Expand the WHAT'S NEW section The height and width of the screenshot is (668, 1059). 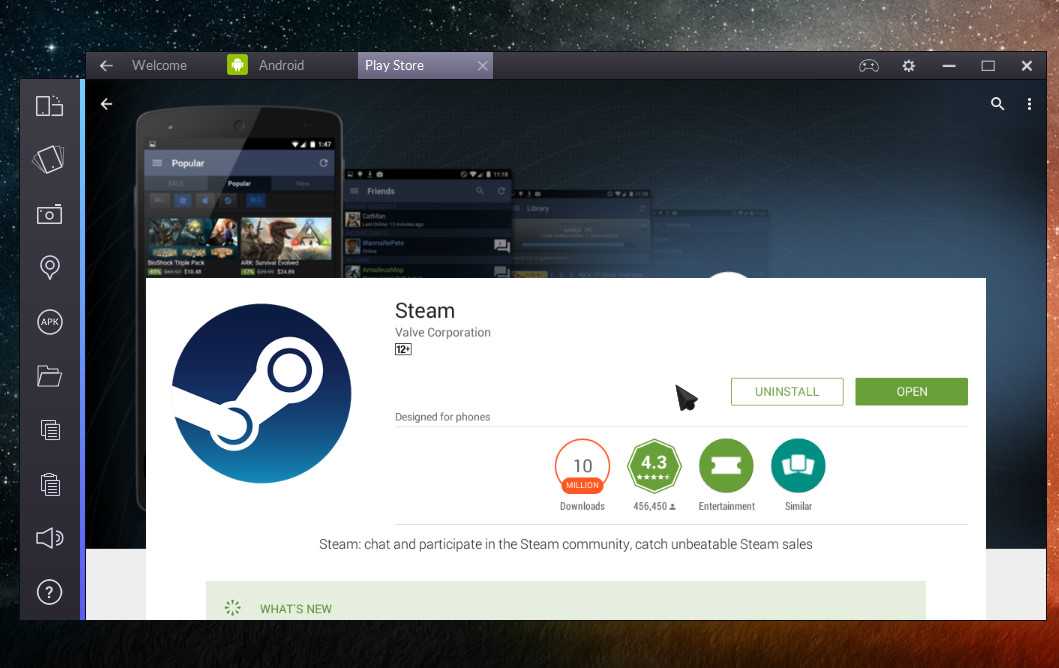(565, 600)
